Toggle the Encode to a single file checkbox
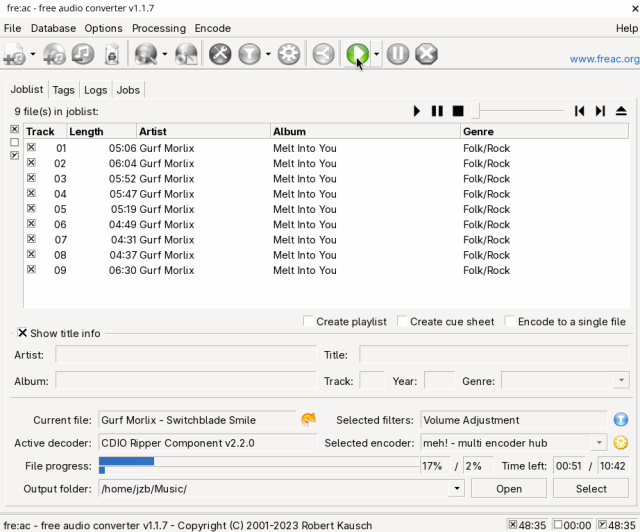Image resolution: width=640 pixels, height=532 pixels. click(x=510, y=322)
